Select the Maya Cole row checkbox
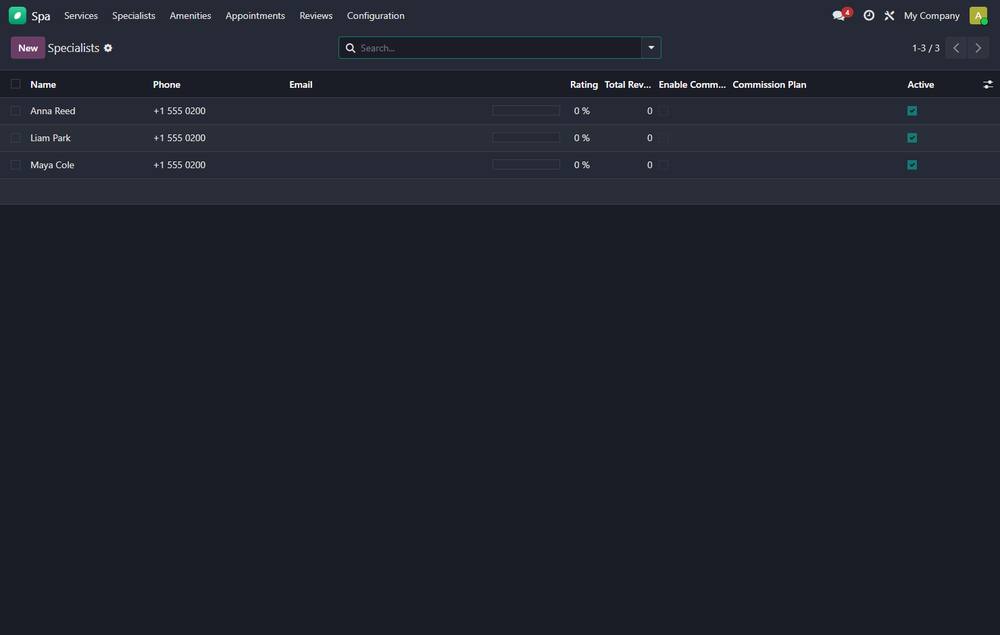 (15, 164)
